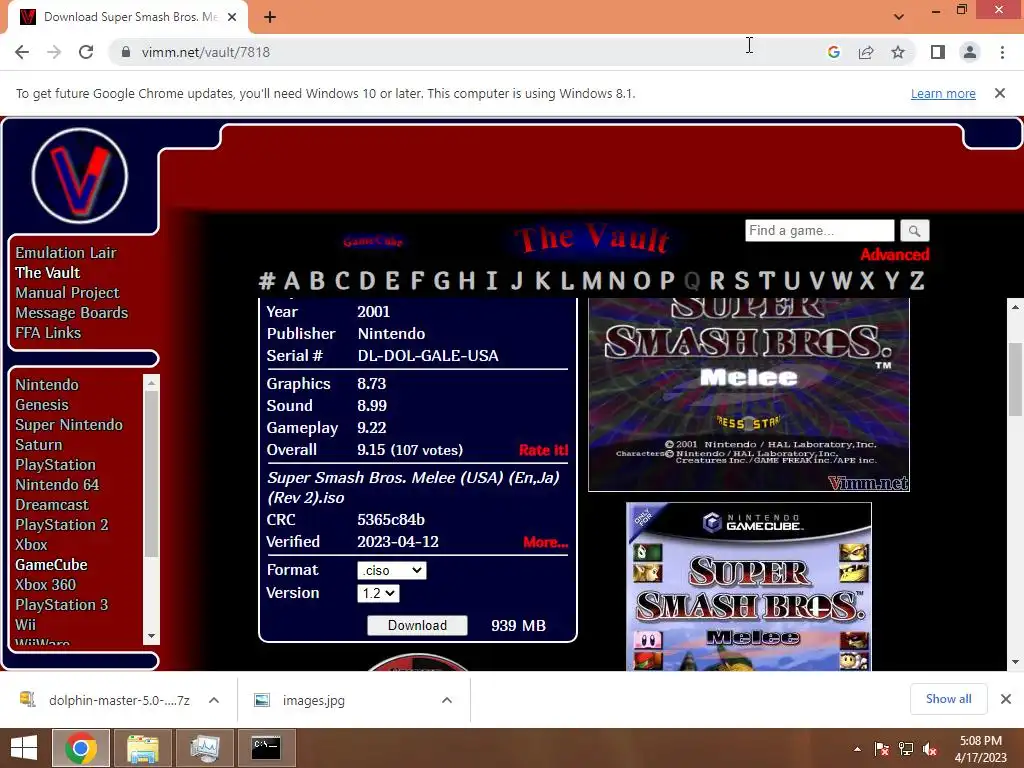The width and height of the screenshot is (1024, 768).
Task: Select the Xbox 360 system link
Action: [46, 584]
